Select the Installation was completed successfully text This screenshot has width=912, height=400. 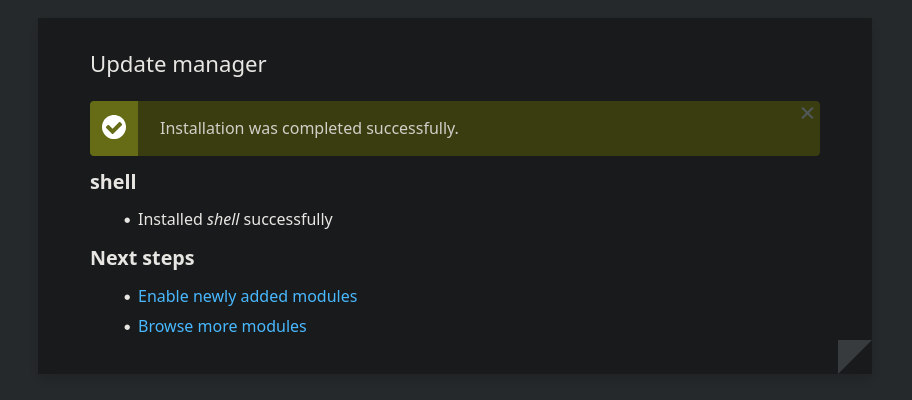[309, 128]
